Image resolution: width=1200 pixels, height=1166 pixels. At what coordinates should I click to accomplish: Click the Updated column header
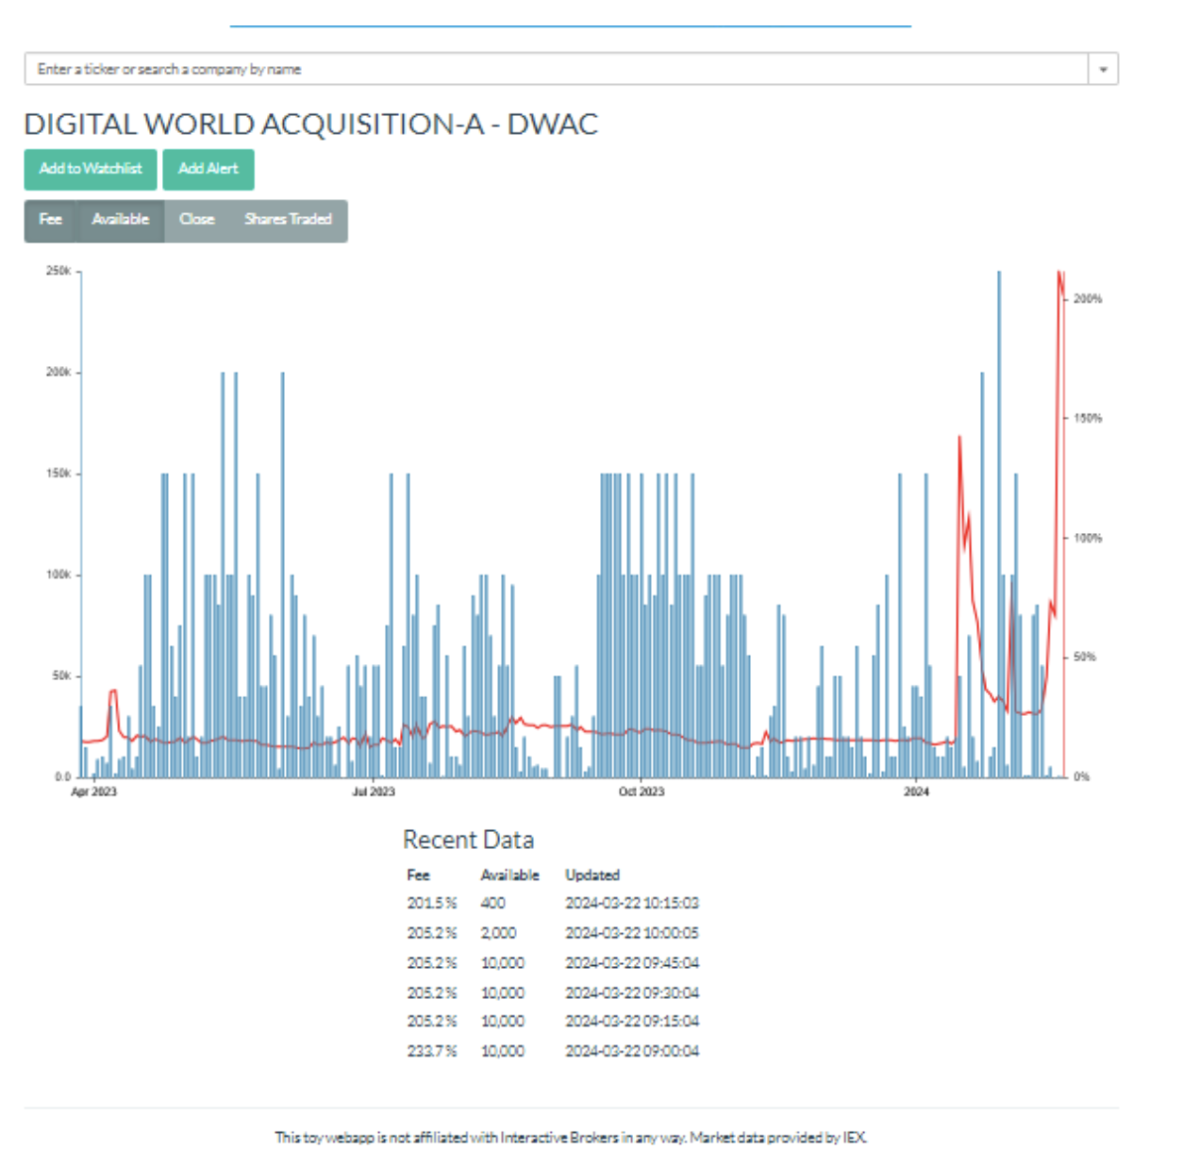click(592, 875)
